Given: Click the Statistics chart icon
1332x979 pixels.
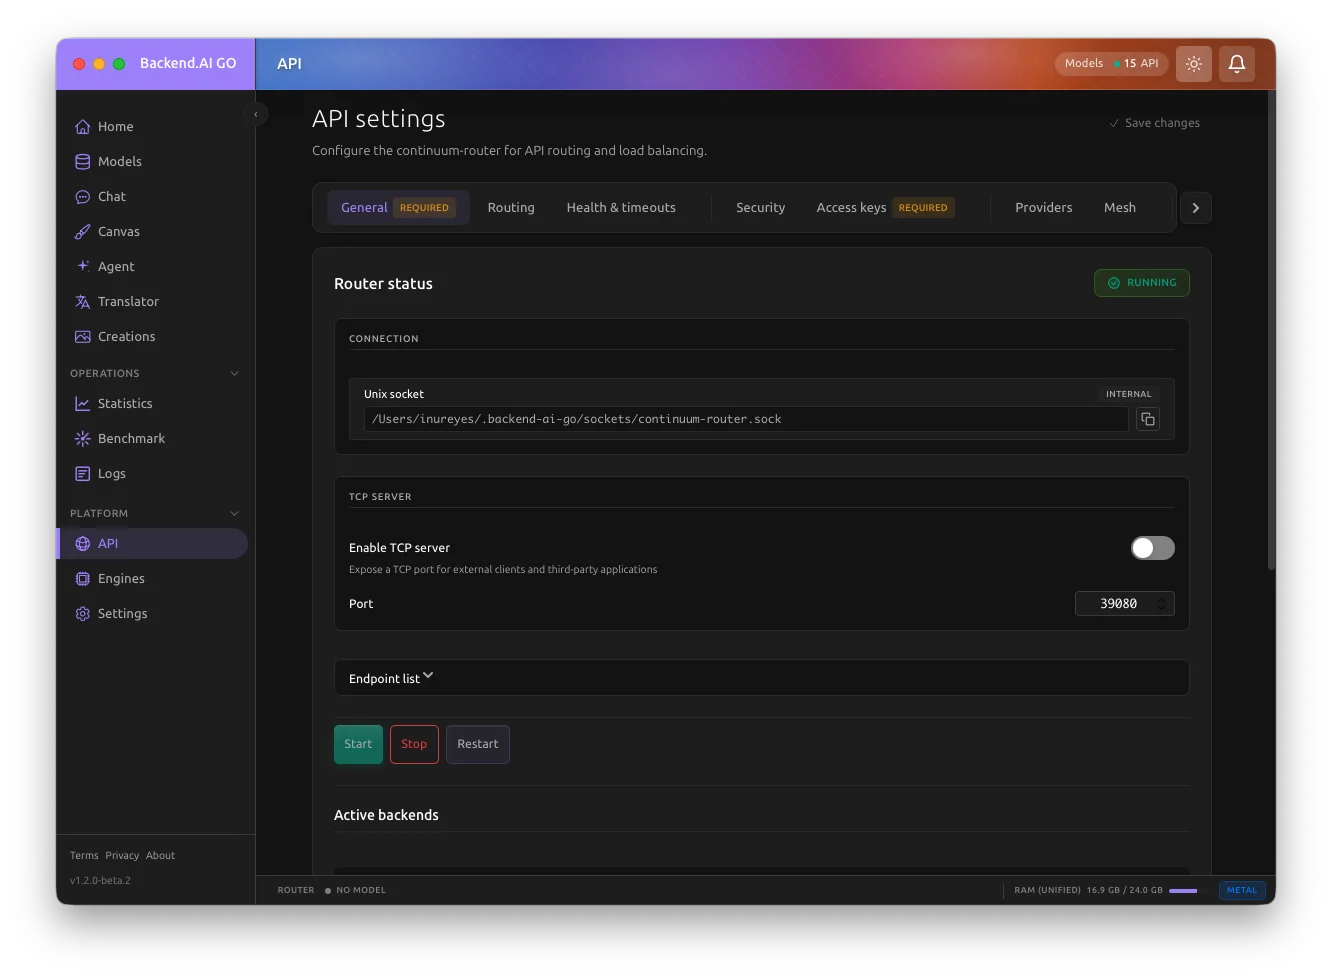Looking at the screenshot, I should pos(82,403).
